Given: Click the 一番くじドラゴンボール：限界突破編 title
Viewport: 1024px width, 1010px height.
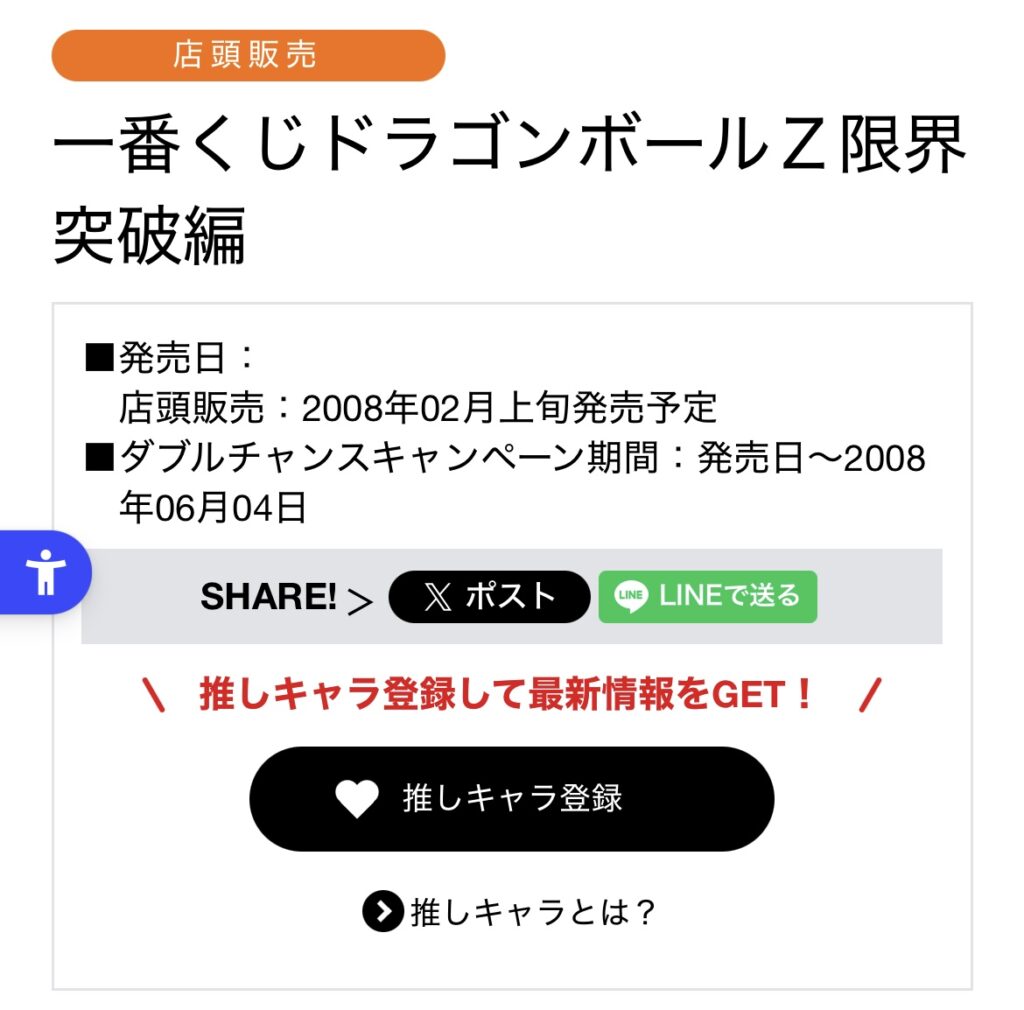Looking at the screenshot, I should point(509,191).
